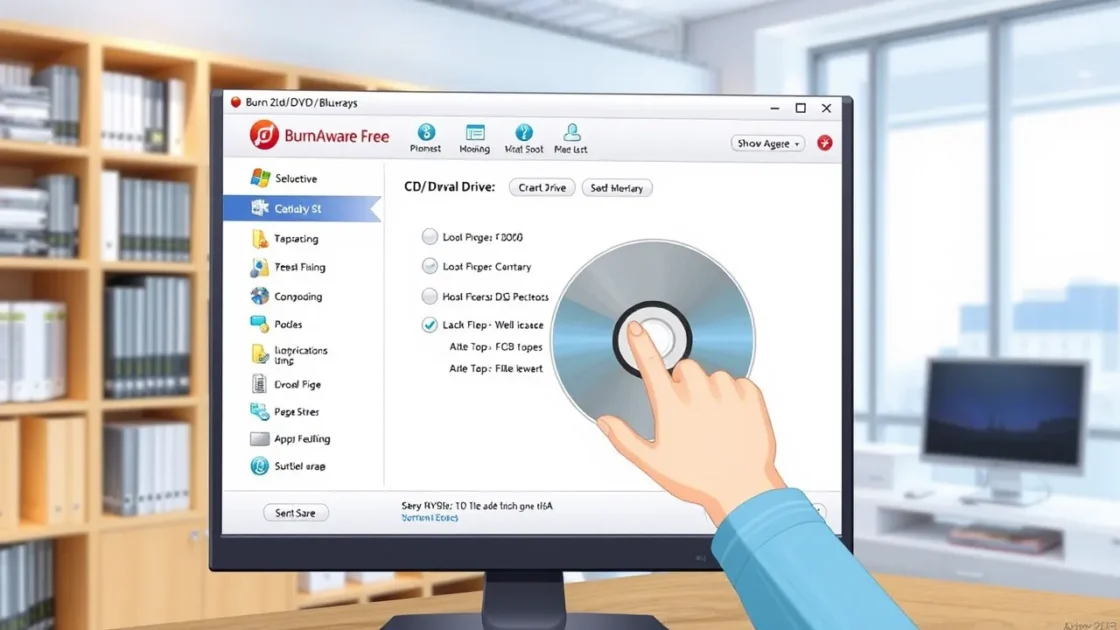This screenshot has height=630, width=1120.
Task: Select the Lool Fieper Cantary radio option
Action: (430, 266)
